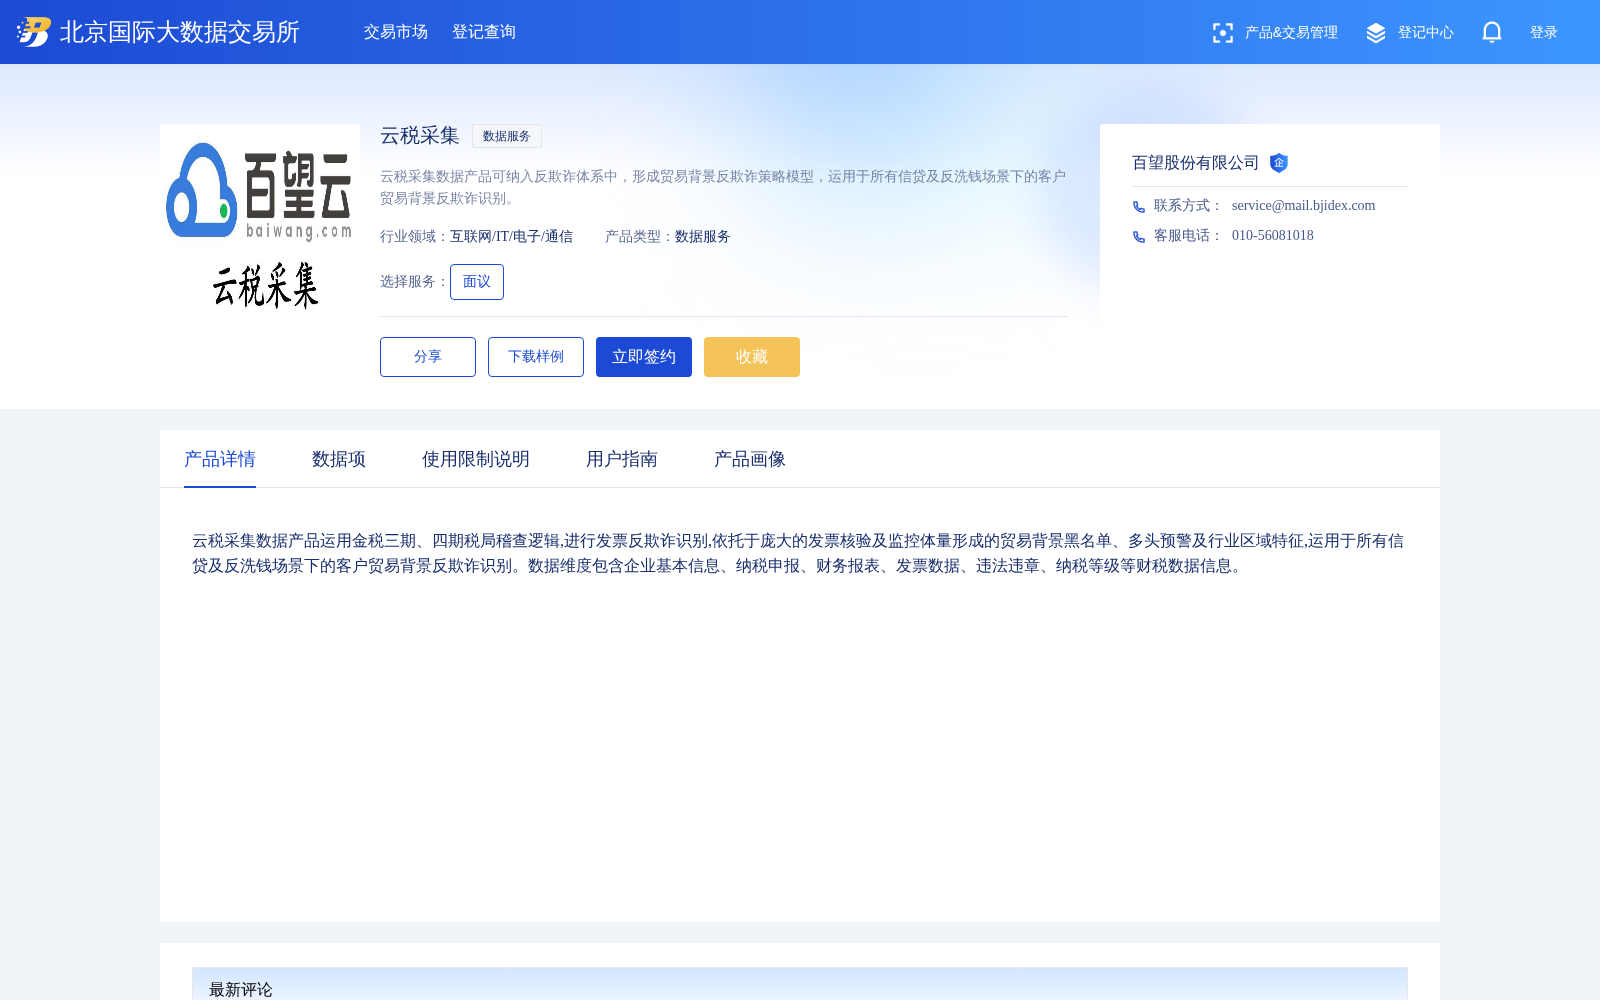This screenshot has width=1600, height=1000.
Task: Switch to the 使用限制说明 tab
Action: click(x=476, y=459)
